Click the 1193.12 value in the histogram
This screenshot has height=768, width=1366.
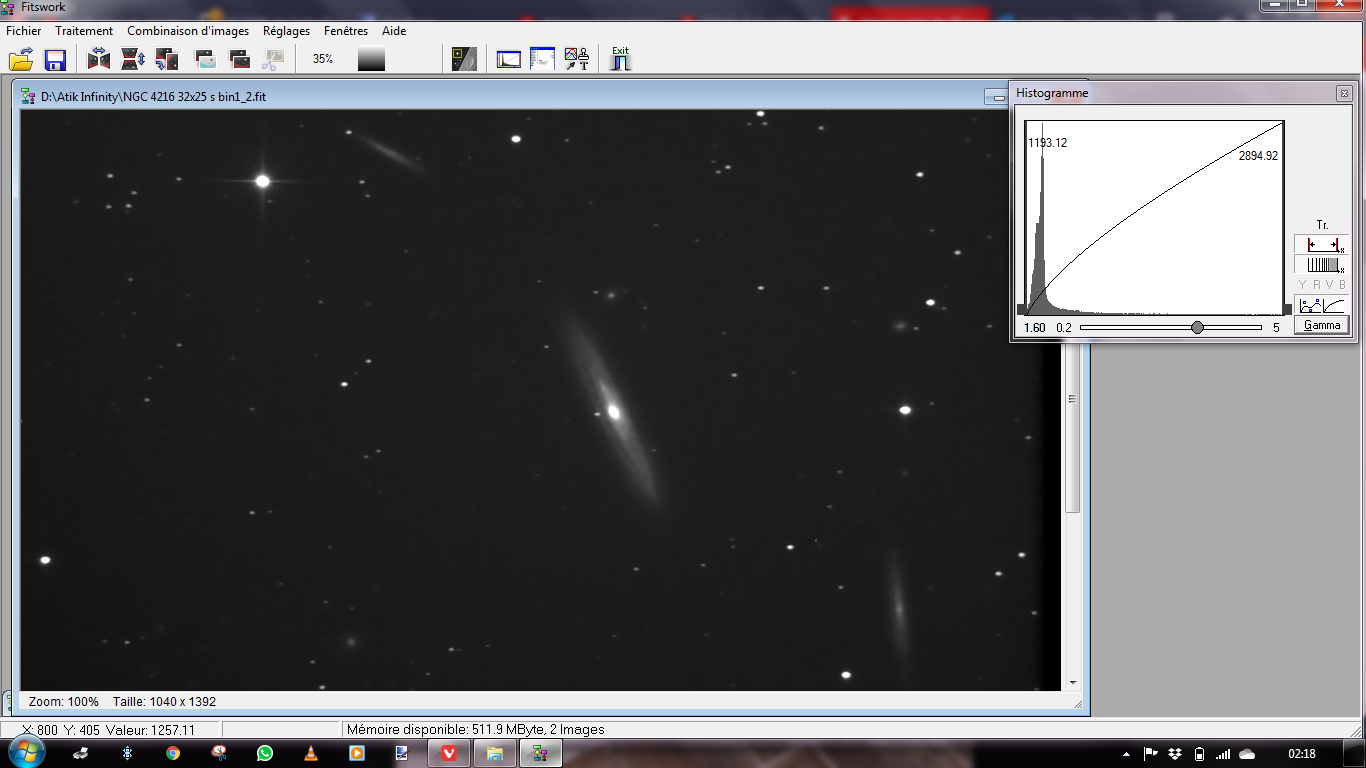point(1048,143)
